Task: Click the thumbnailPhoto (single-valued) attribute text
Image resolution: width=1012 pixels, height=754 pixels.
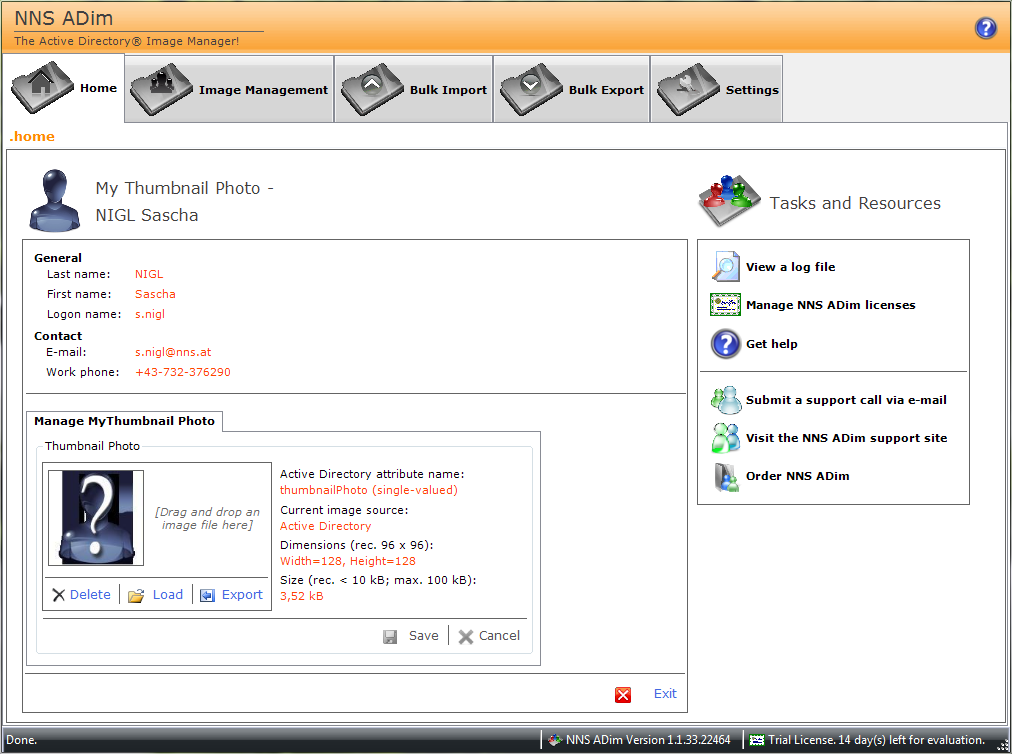Action: click(369, 490)
